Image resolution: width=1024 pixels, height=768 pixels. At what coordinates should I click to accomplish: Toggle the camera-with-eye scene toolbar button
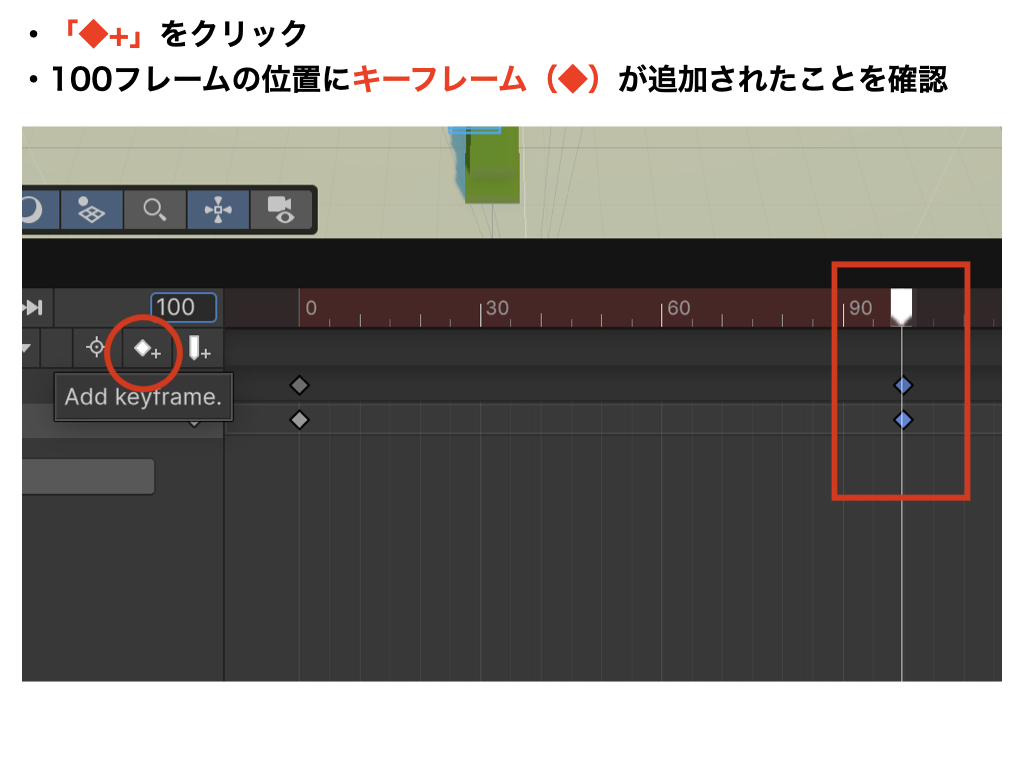[280, 210]
